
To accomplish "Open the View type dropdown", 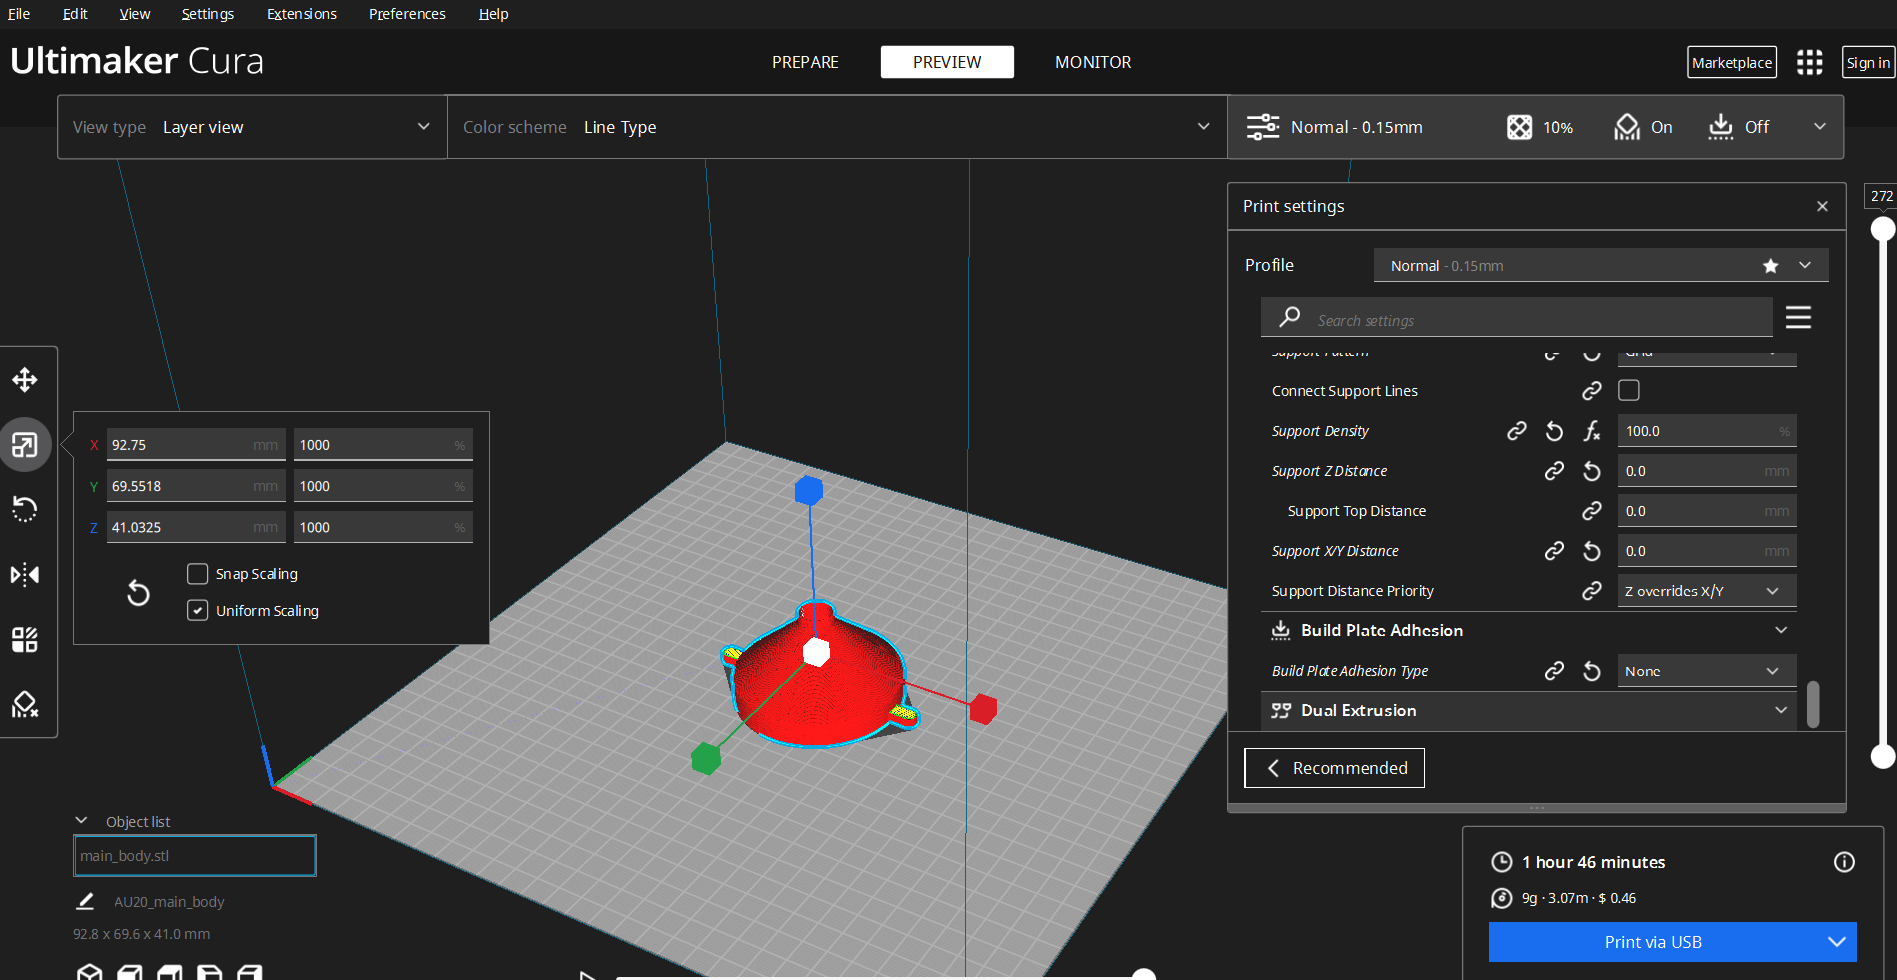I will [252, 127].
